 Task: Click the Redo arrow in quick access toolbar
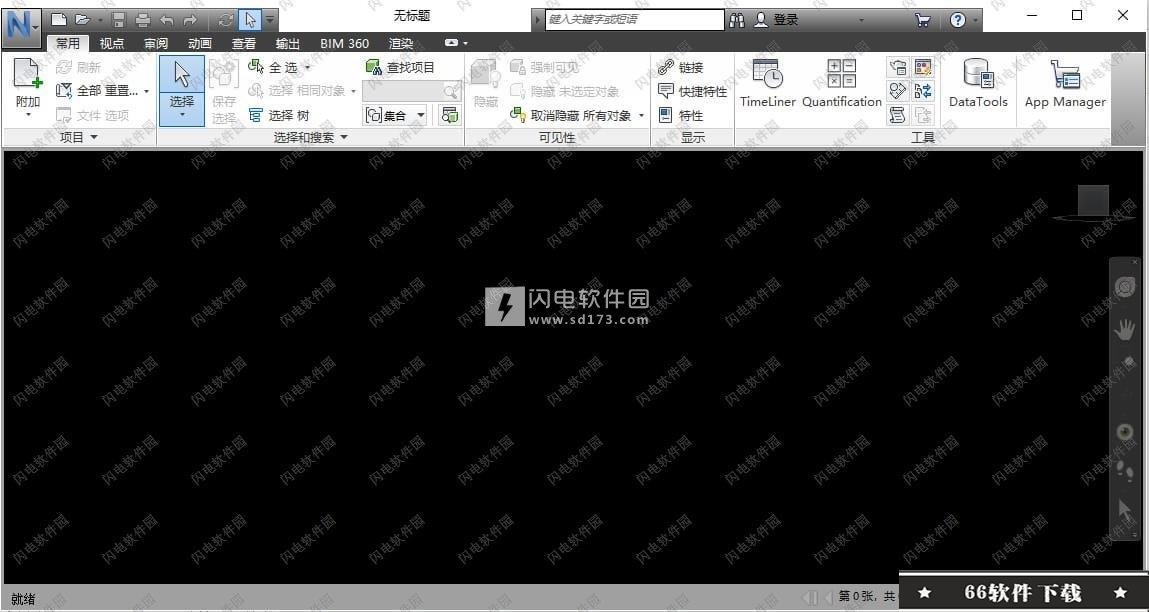coord(190,20)
